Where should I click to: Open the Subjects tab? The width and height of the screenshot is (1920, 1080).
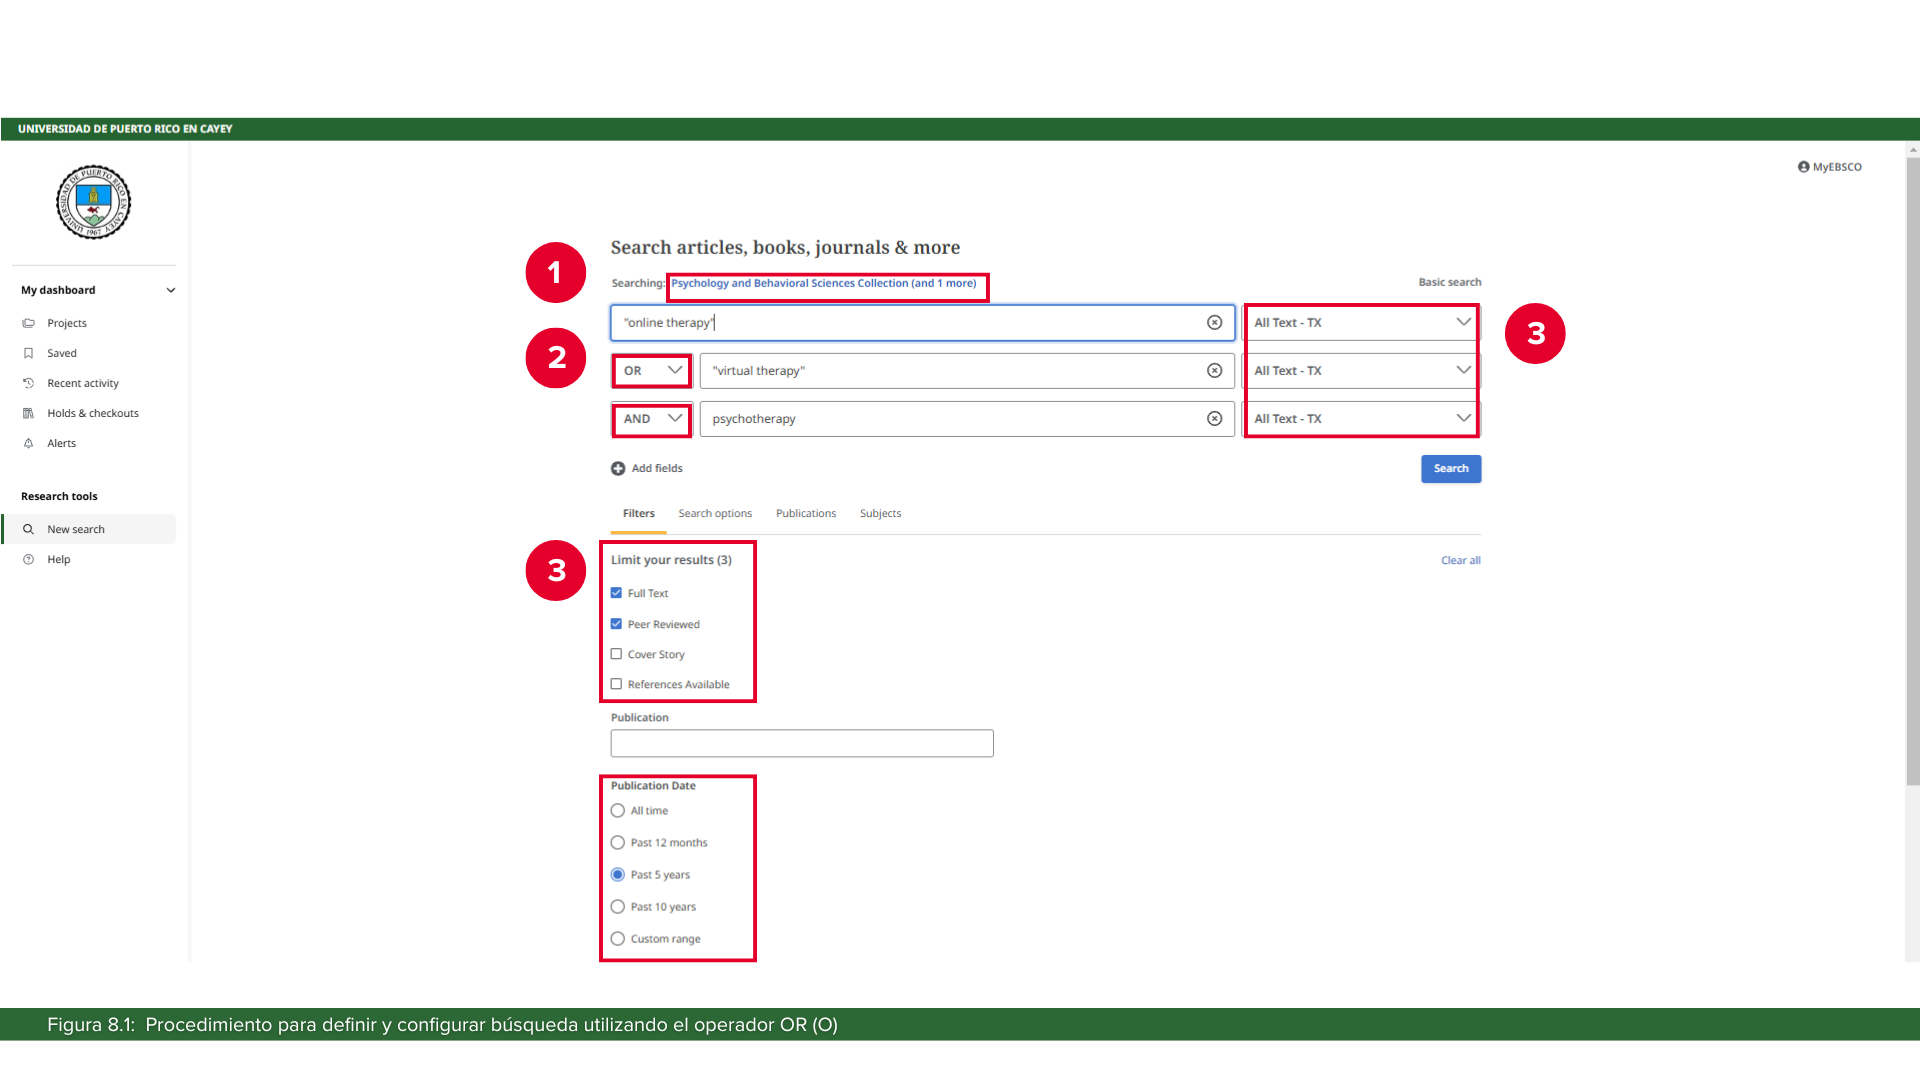(x=880, y=514)
